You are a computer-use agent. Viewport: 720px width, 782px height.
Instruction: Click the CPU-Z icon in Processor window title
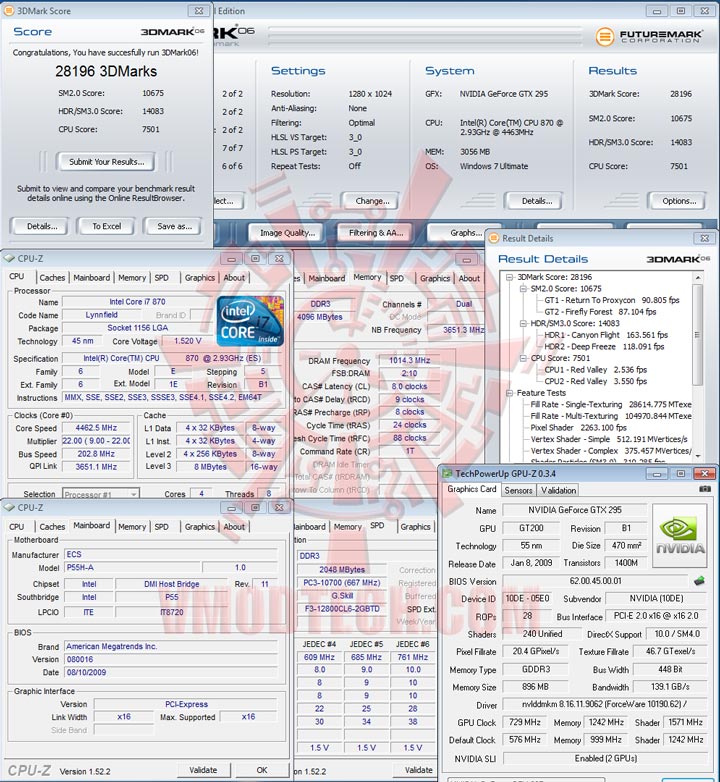click(x=9, y=258)
